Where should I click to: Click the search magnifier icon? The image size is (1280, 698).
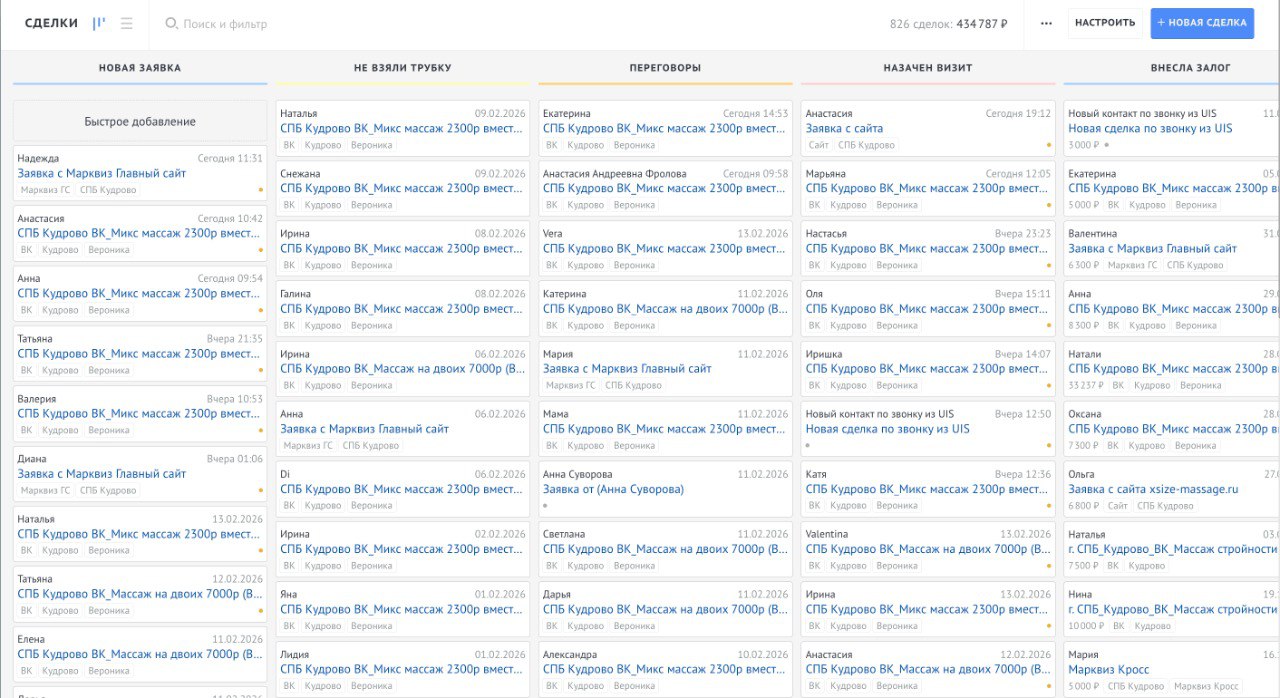(x=171, y=23)
